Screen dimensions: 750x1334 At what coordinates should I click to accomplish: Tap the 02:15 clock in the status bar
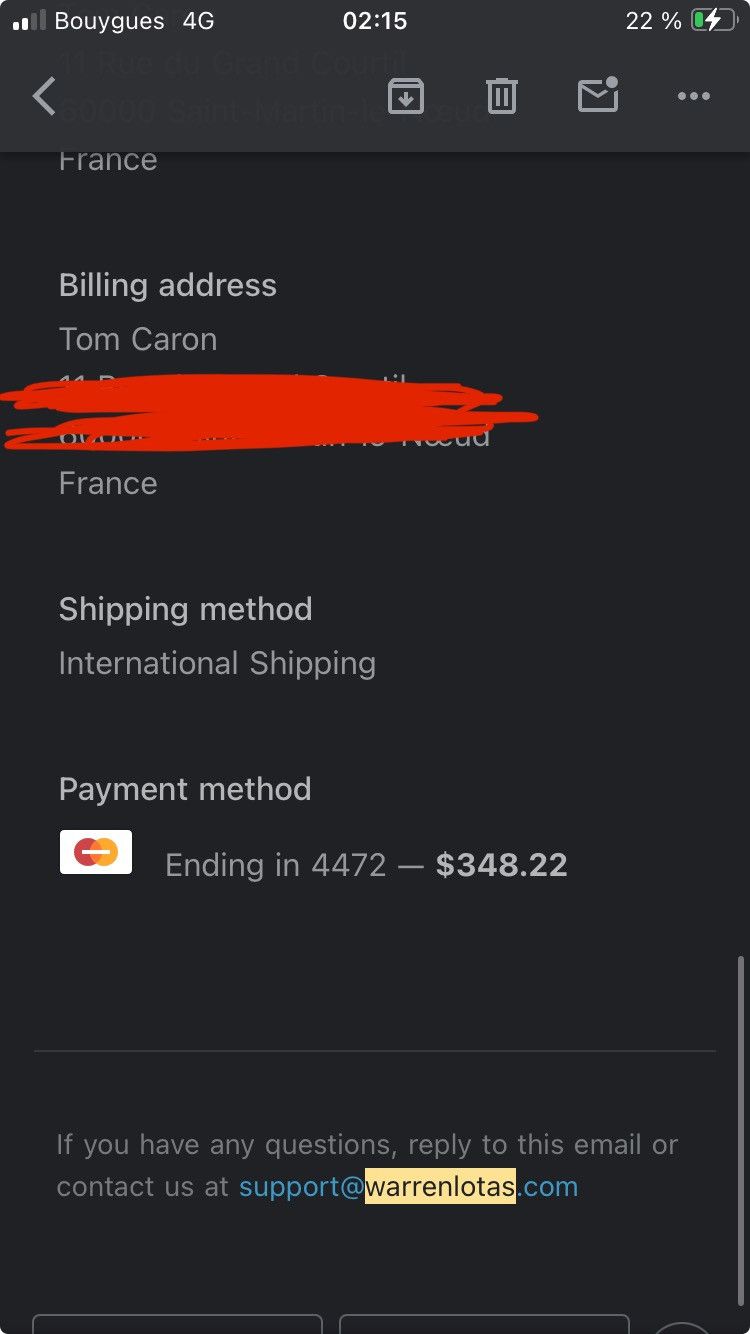pyautogui.click(x=375, y=20)
